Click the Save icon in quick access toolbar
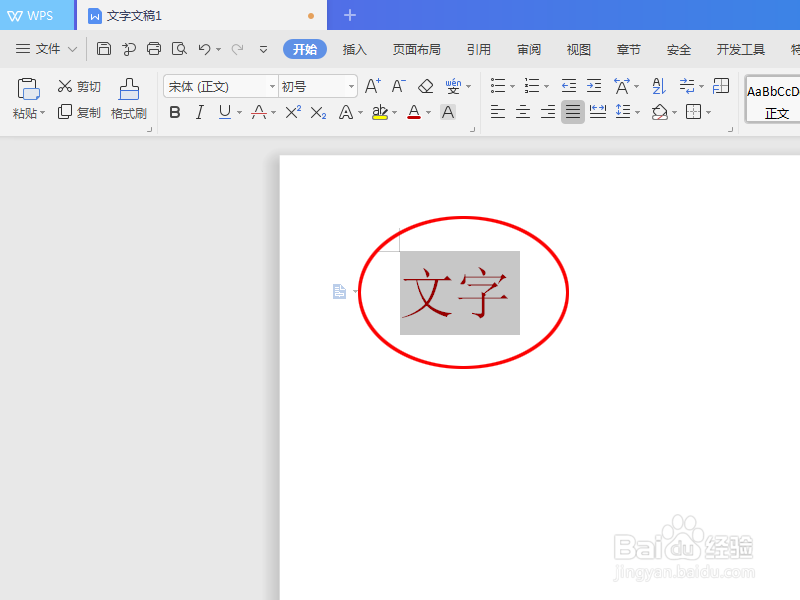Viewport: 800px width, 600px height. [x=104, y=48]
